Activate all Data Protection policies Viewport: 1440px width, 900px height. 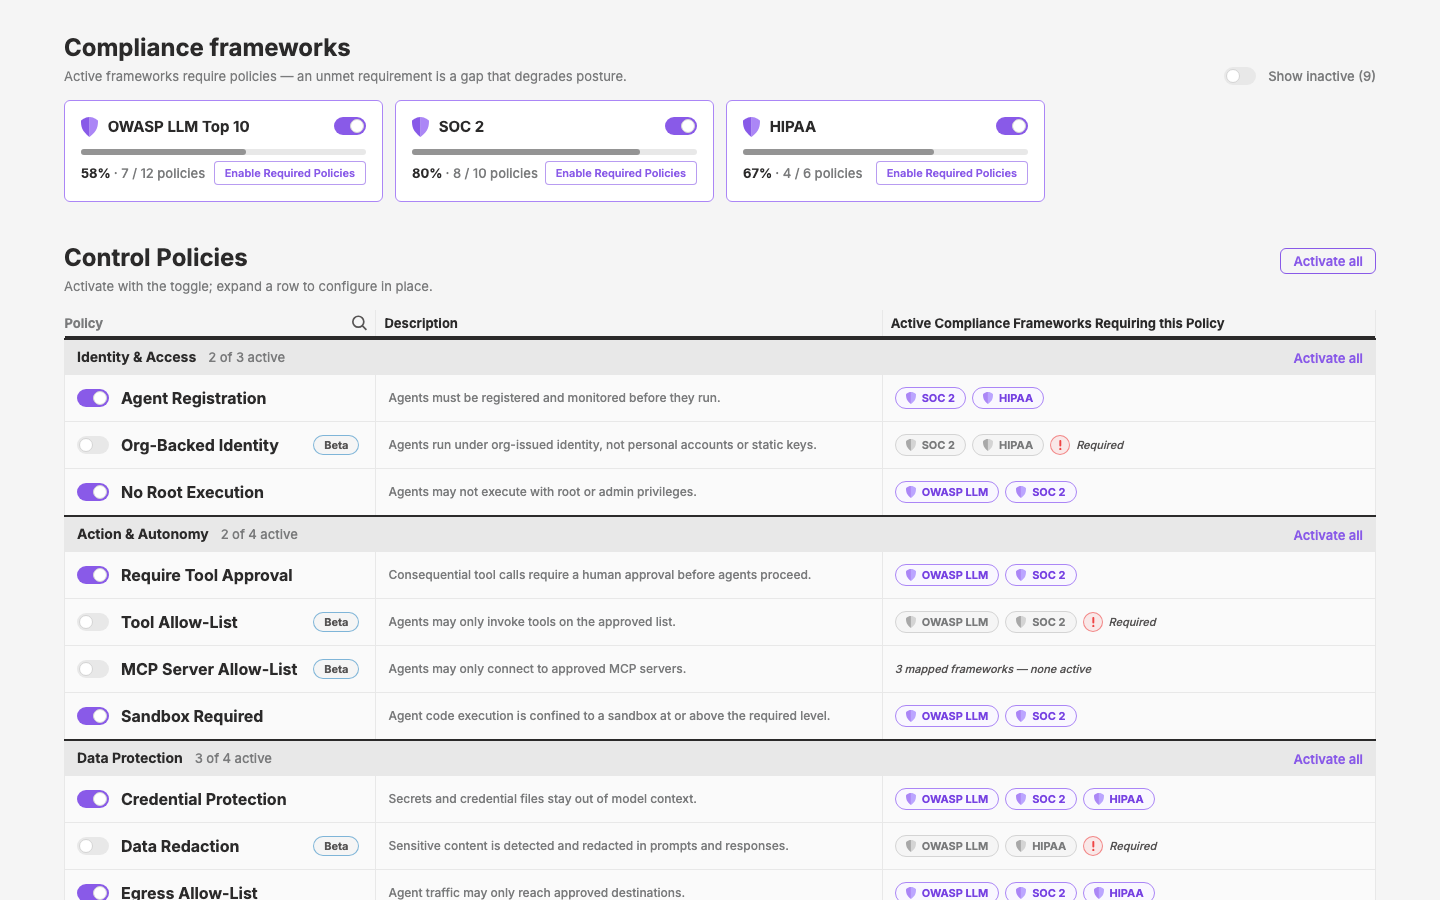(1328, 759)
